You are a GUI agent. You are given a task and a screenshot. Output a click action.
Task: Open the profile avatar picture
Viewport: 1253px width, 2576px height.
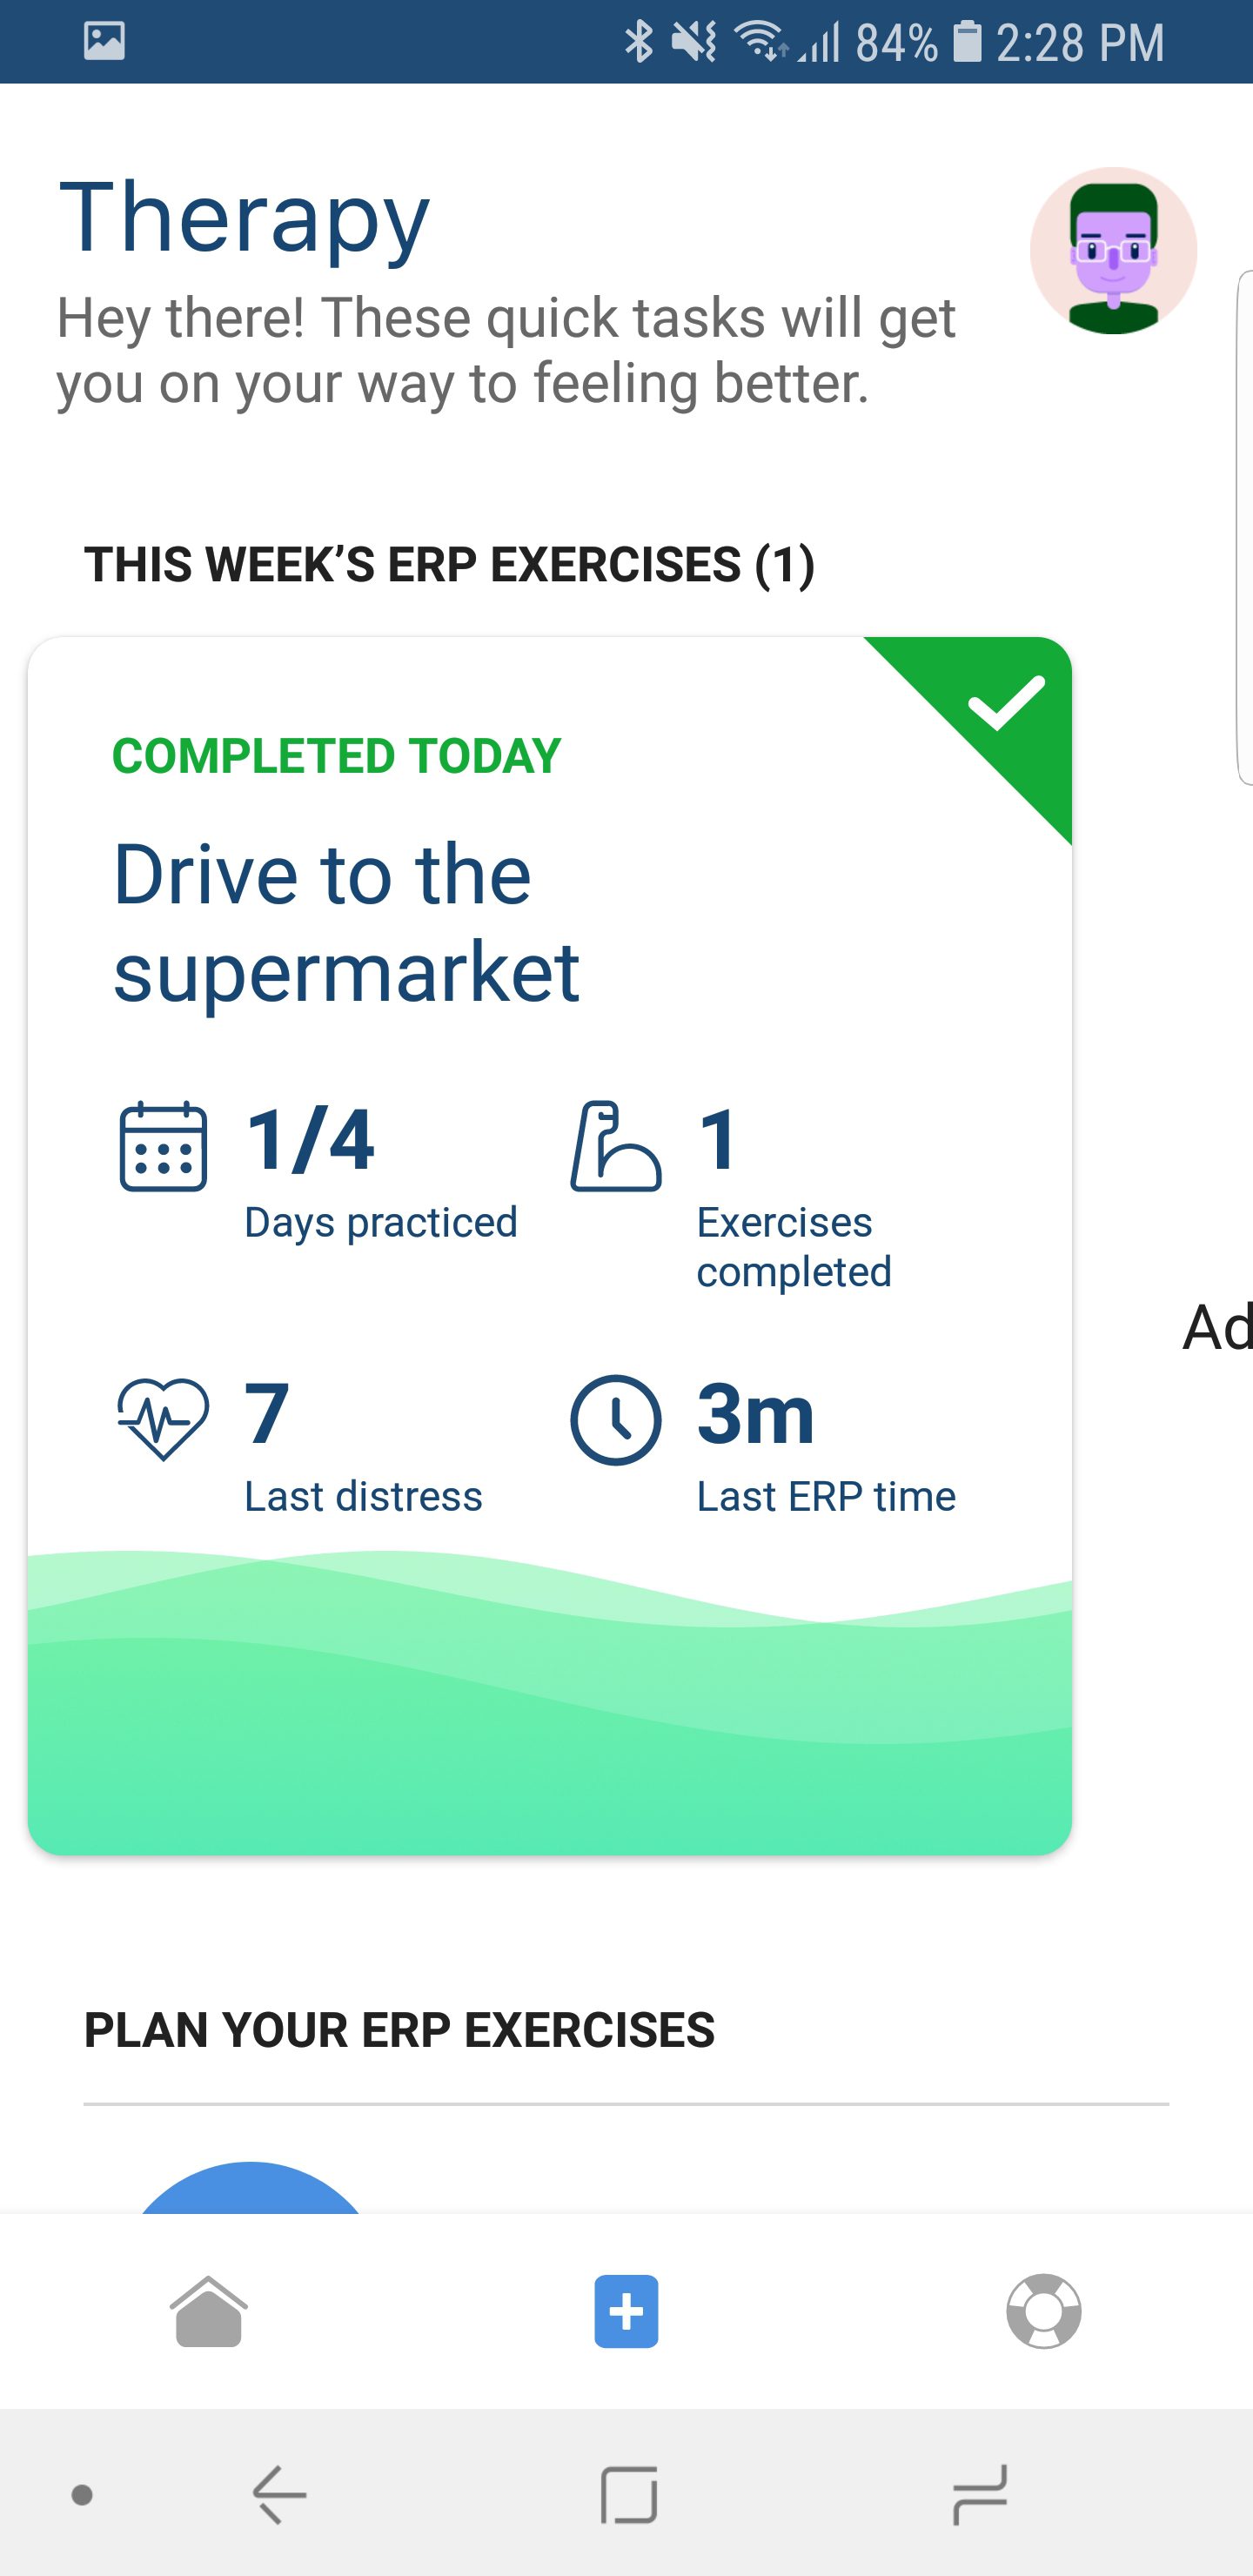[x=1113, y=250]
